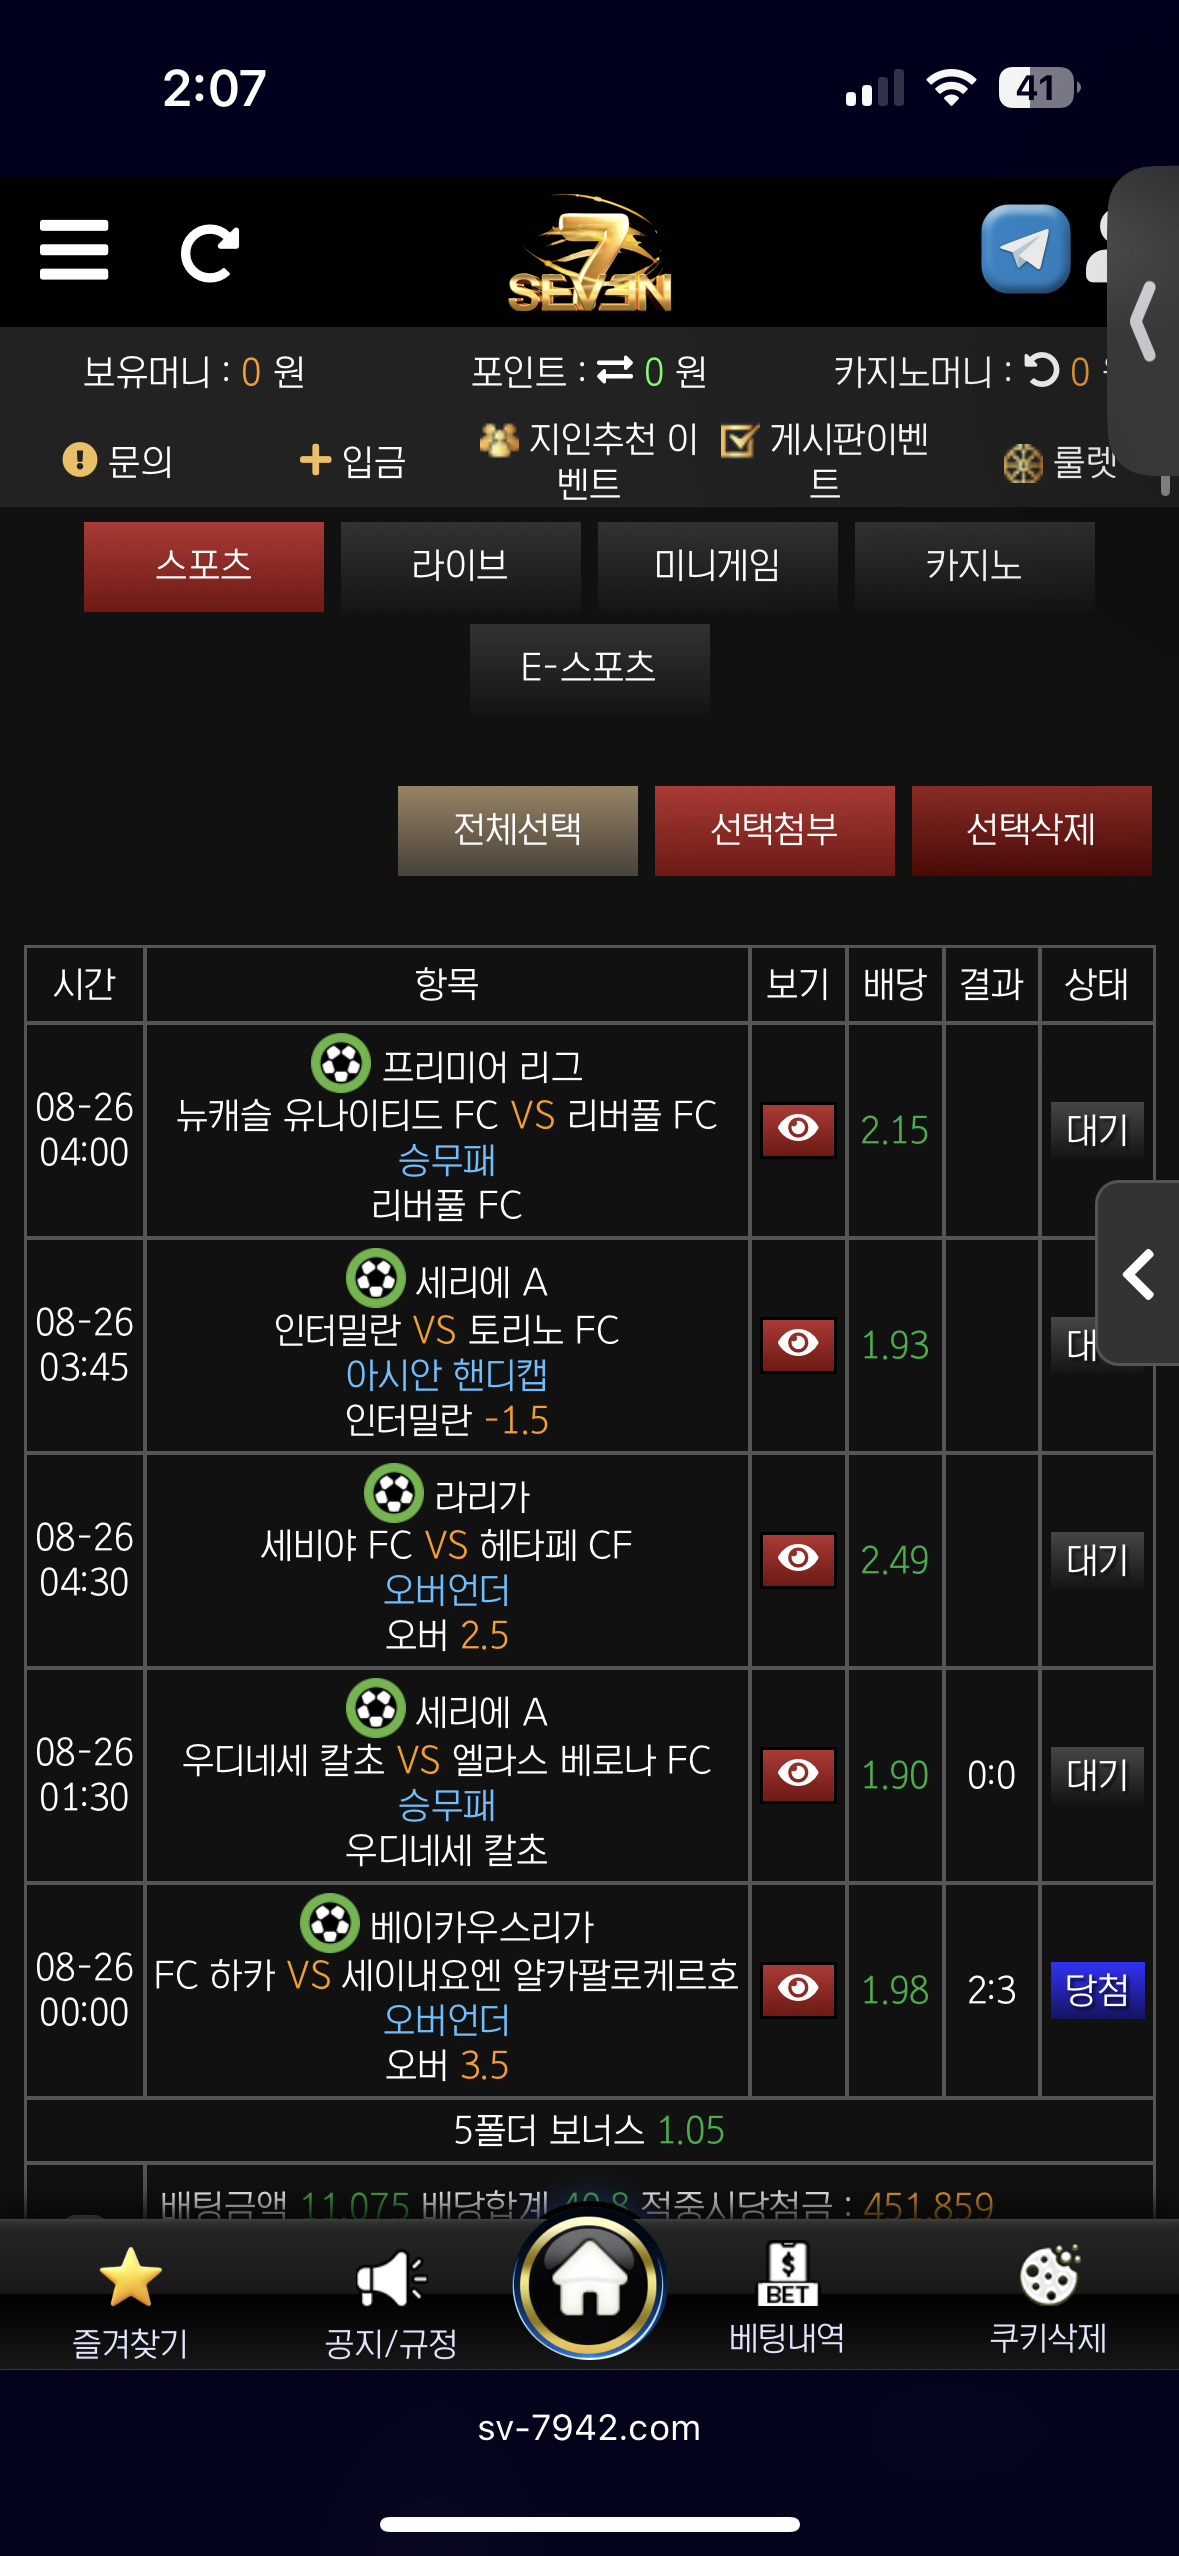Refresh the casino money rotate arrow
1179x2556 pixels.
pos(1042,370)
